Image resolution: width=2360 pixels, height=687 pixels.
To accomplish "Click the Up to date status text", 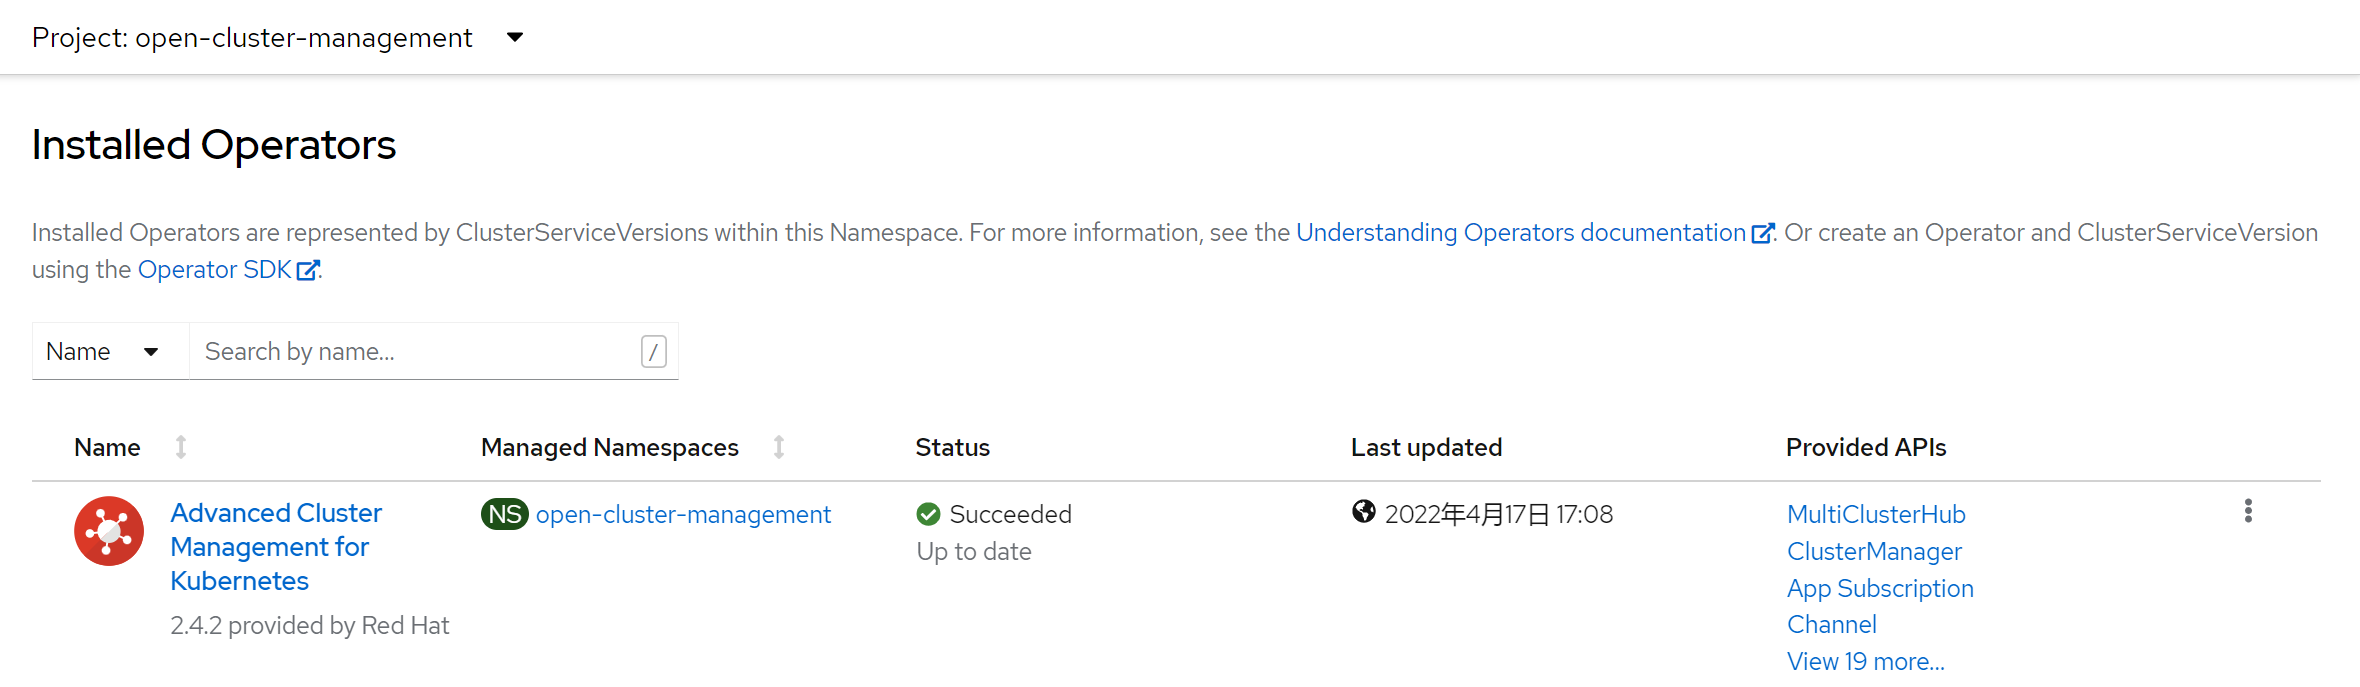I will click(974, 551).
